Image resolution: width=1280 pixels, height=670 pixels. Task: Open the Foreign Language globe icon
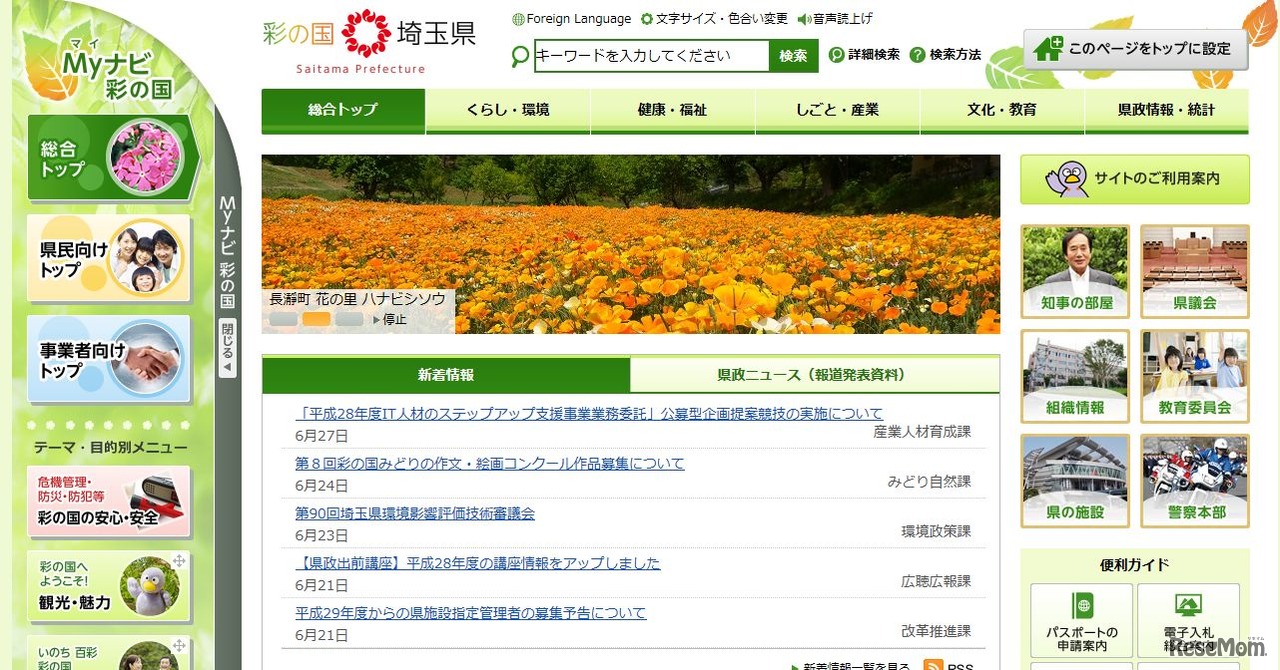coord(518,18)
